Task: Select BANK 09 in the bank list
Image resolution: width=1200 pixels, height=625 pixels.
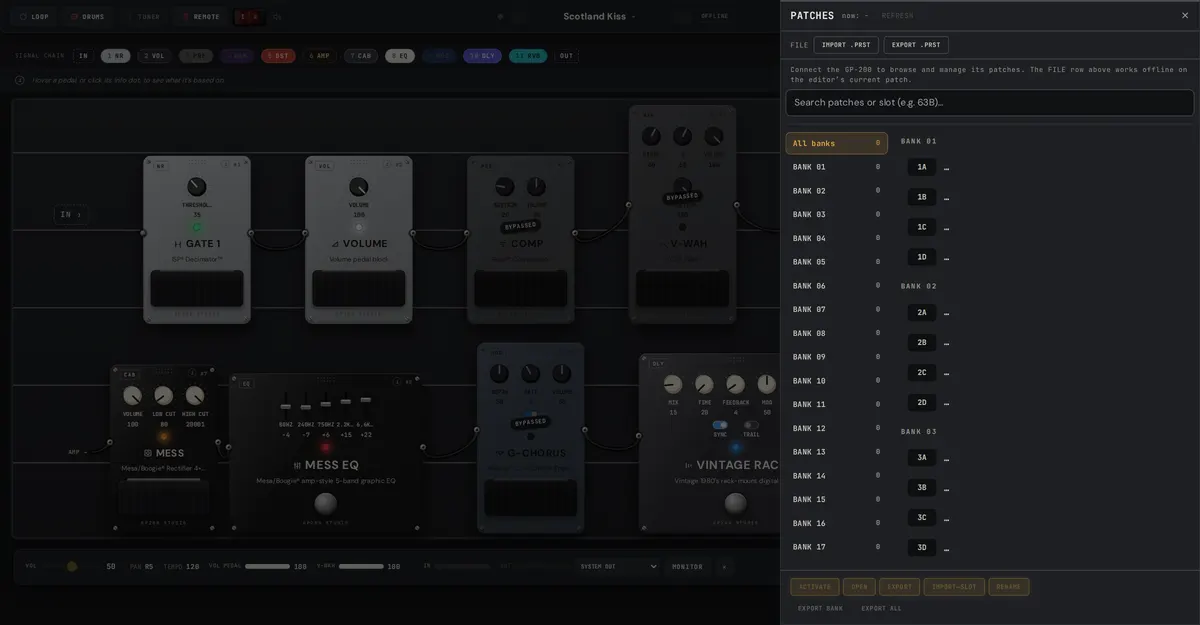Action: pos(837,357)
